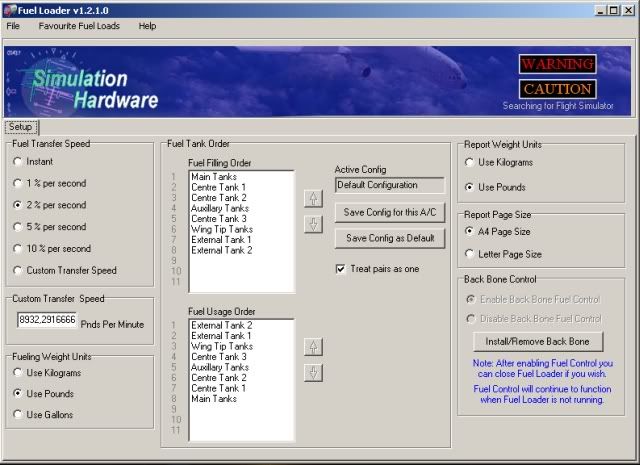
Task: Click the Fuel Filling Order move down arrow
Action: [313, 224]
